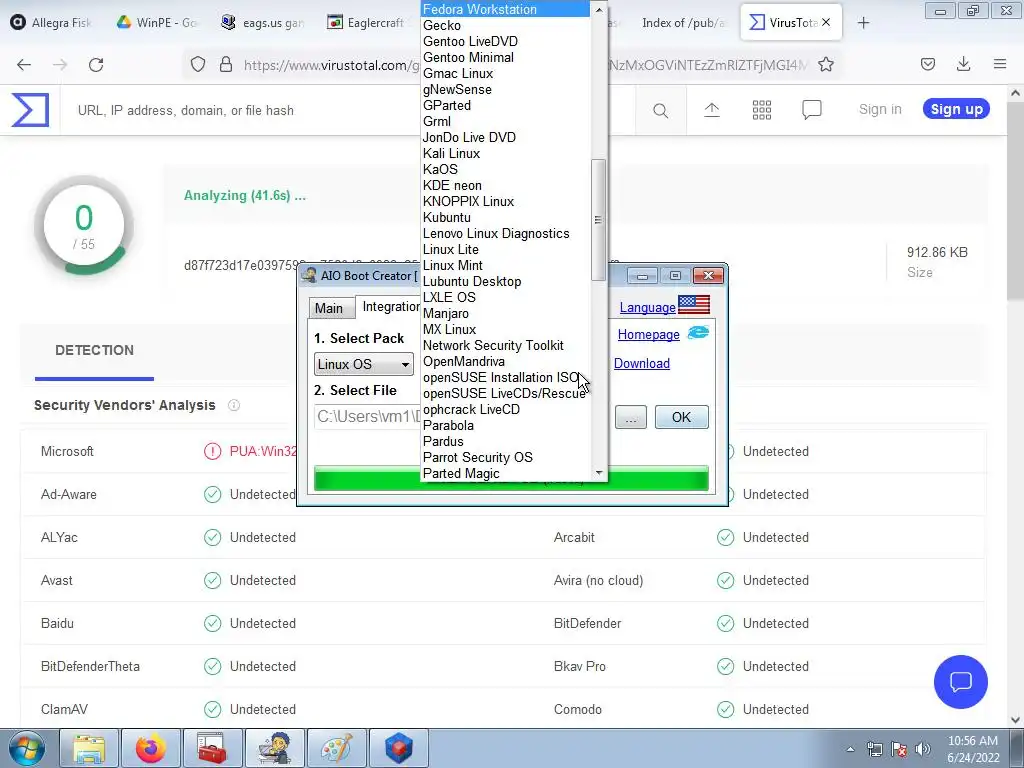Click the VirusTotal search input field
Screen dimensions: 1024x768
[x=349, y=110]
